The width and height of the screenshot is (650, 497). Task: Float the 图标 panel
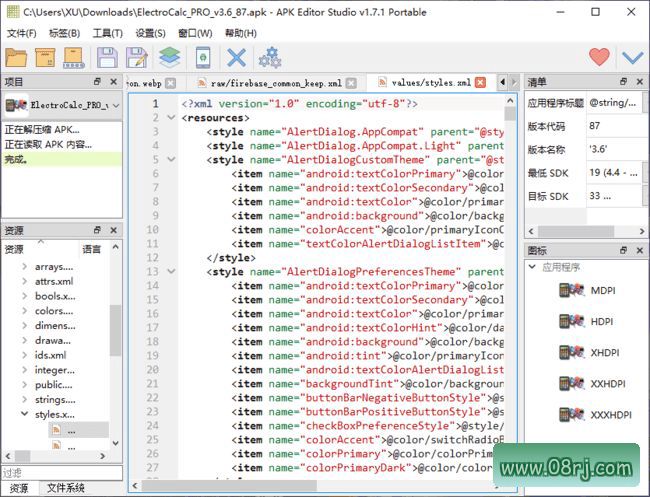coord(623,250)
